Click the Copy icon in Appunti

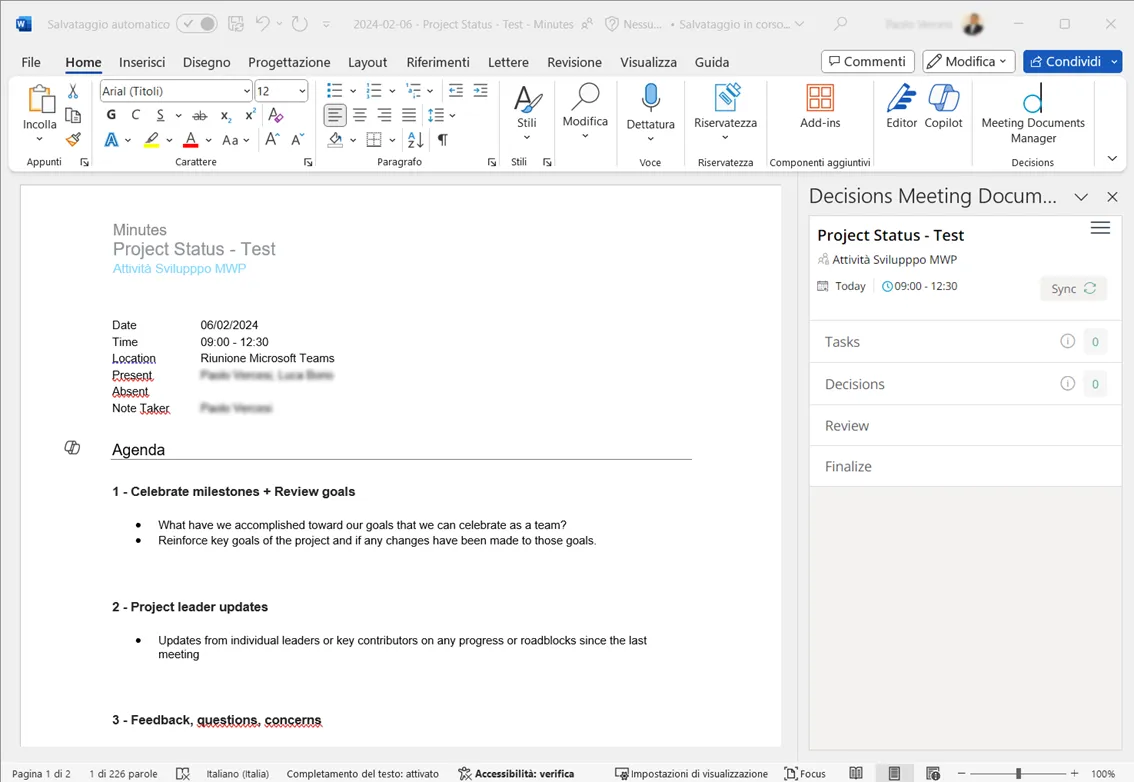tap(72, 115)
